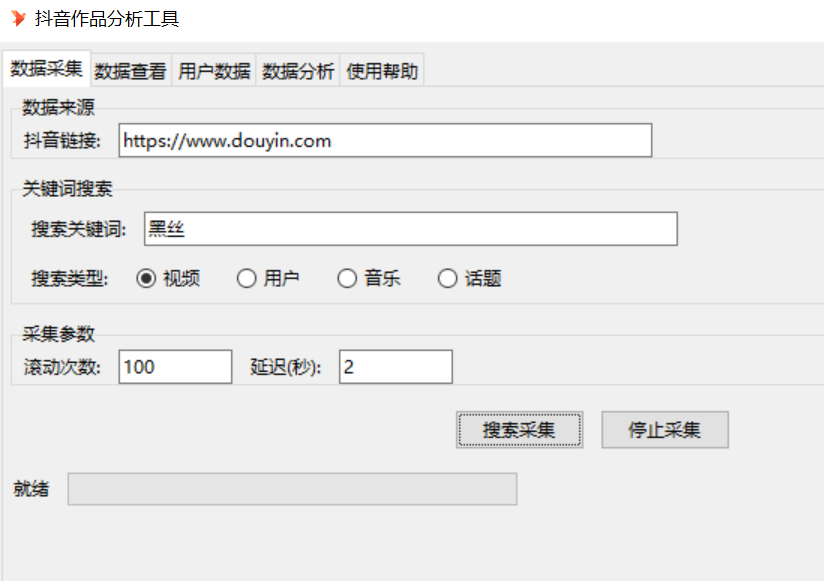Switch to the 数据采集 tab
Screen dimensions: 824x581
point(46,69)
